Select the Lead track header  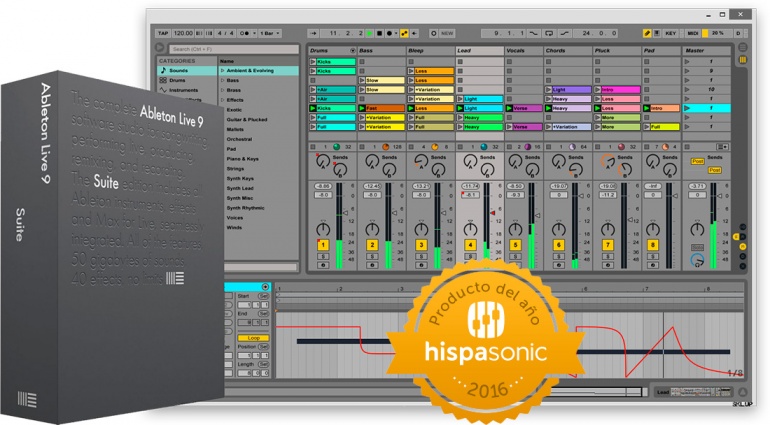click(480, 51)
